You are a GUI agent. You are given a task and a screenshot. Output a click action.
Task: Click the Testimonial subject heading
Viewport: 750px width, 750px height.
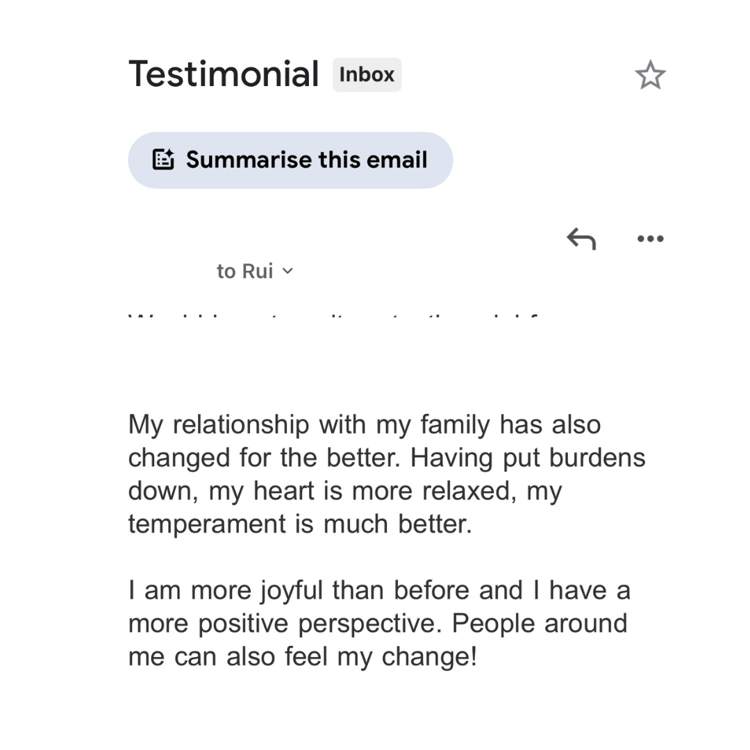pyautogui.click(x=223, y=74)
